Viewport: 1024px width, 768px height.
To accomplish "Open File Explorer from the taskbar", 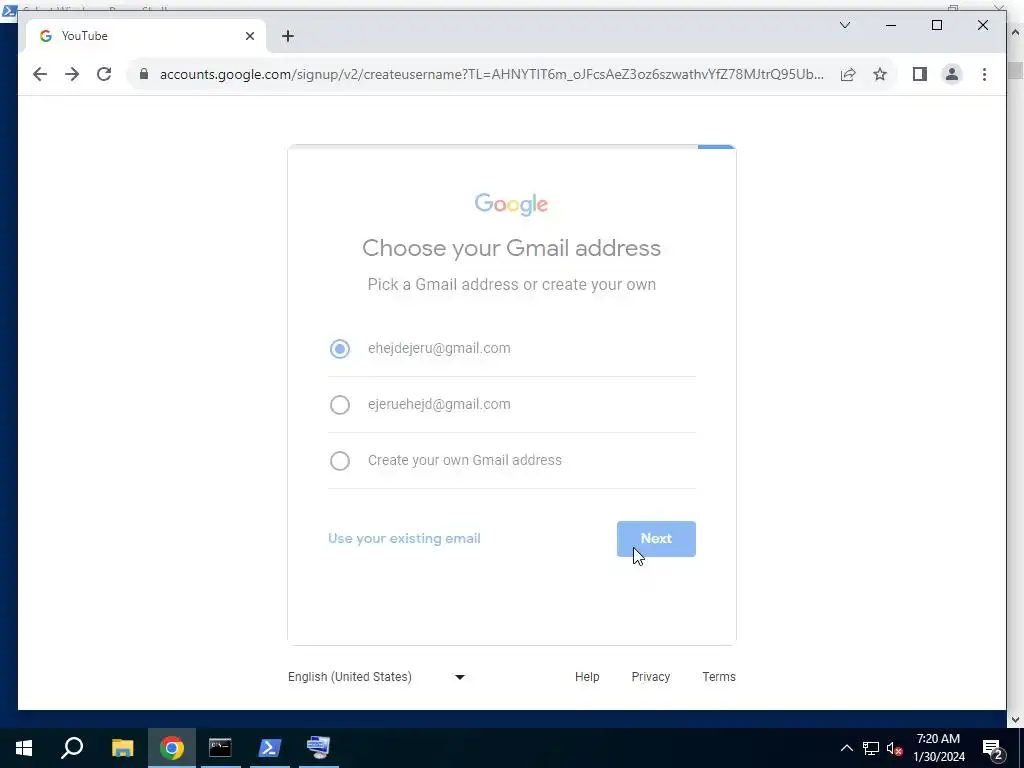I will coord(122,748).
